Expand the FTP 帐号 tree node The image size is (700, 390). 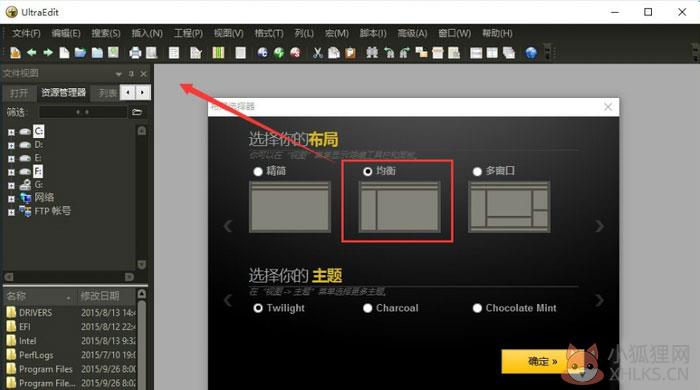(x=11, y=212)
